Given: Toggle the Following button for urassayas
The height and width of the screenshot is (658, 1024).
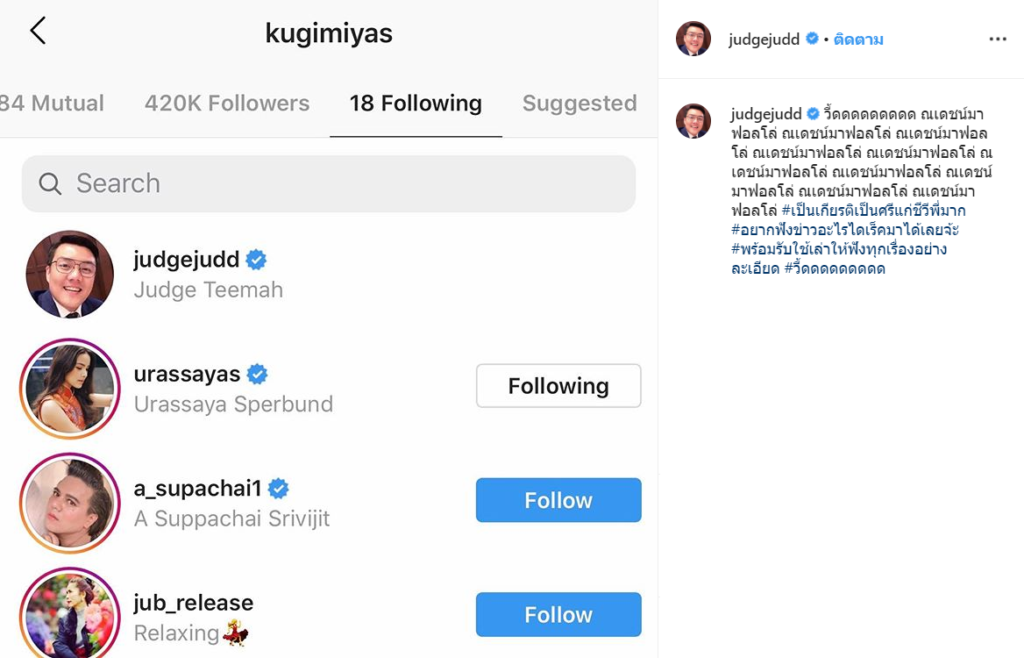Looking at the screenshot, I should click(558, 386).
